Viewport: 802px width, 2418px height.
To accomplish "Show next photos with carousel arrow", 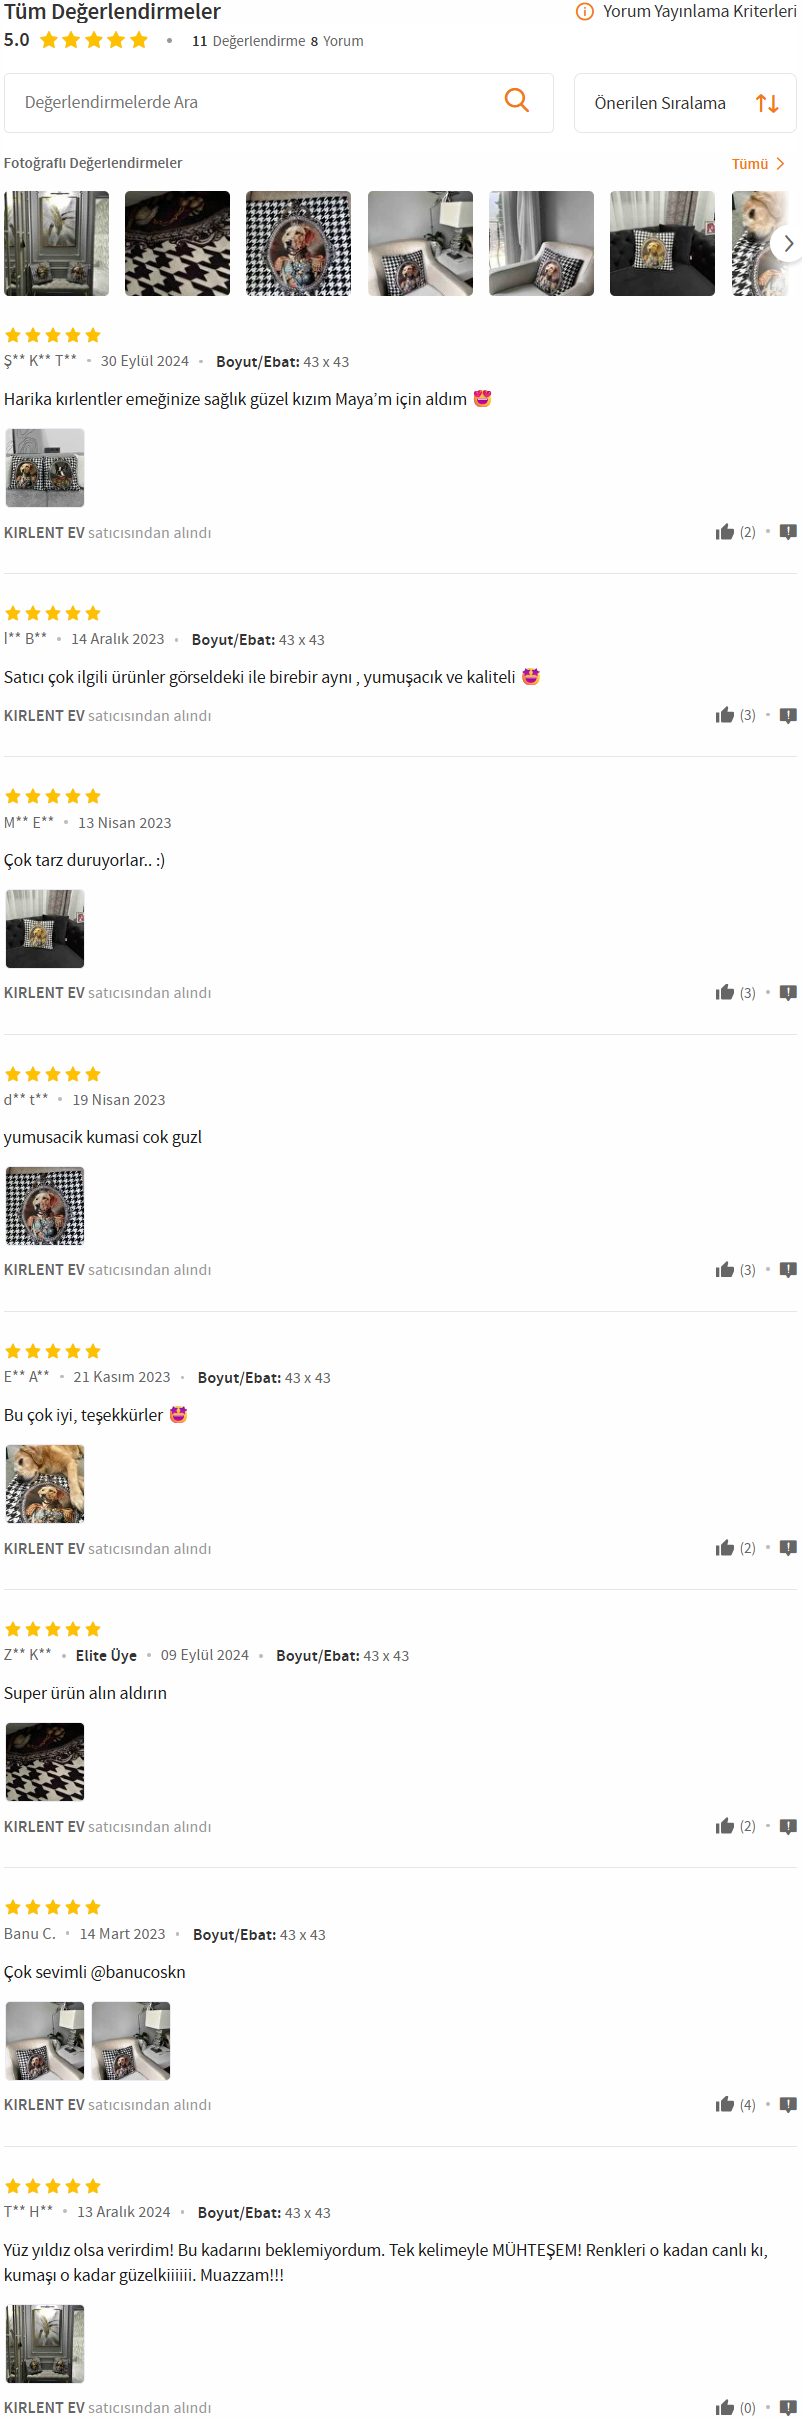I will [x=788, y=243].
